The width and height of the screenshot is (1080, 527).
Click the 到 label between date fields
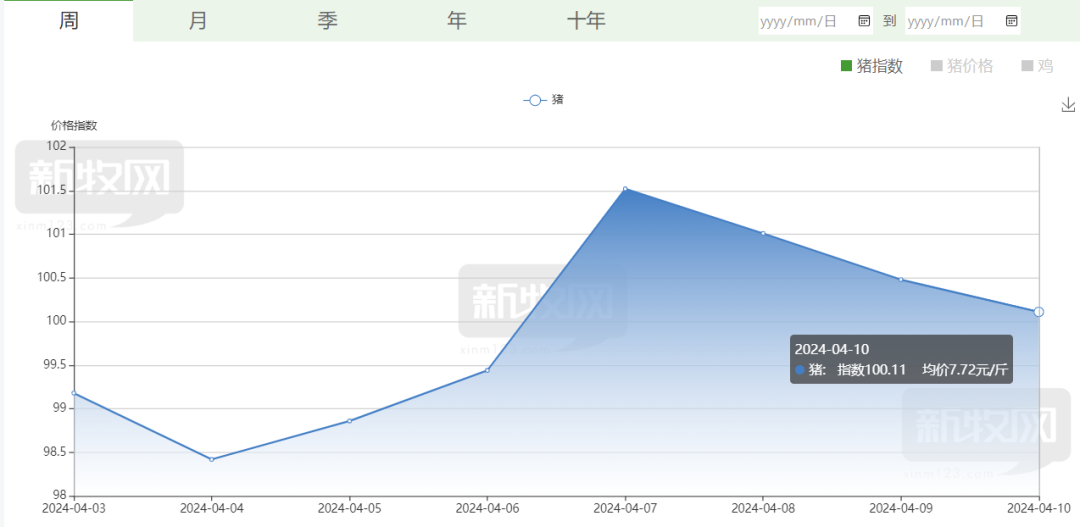point(889,21)
